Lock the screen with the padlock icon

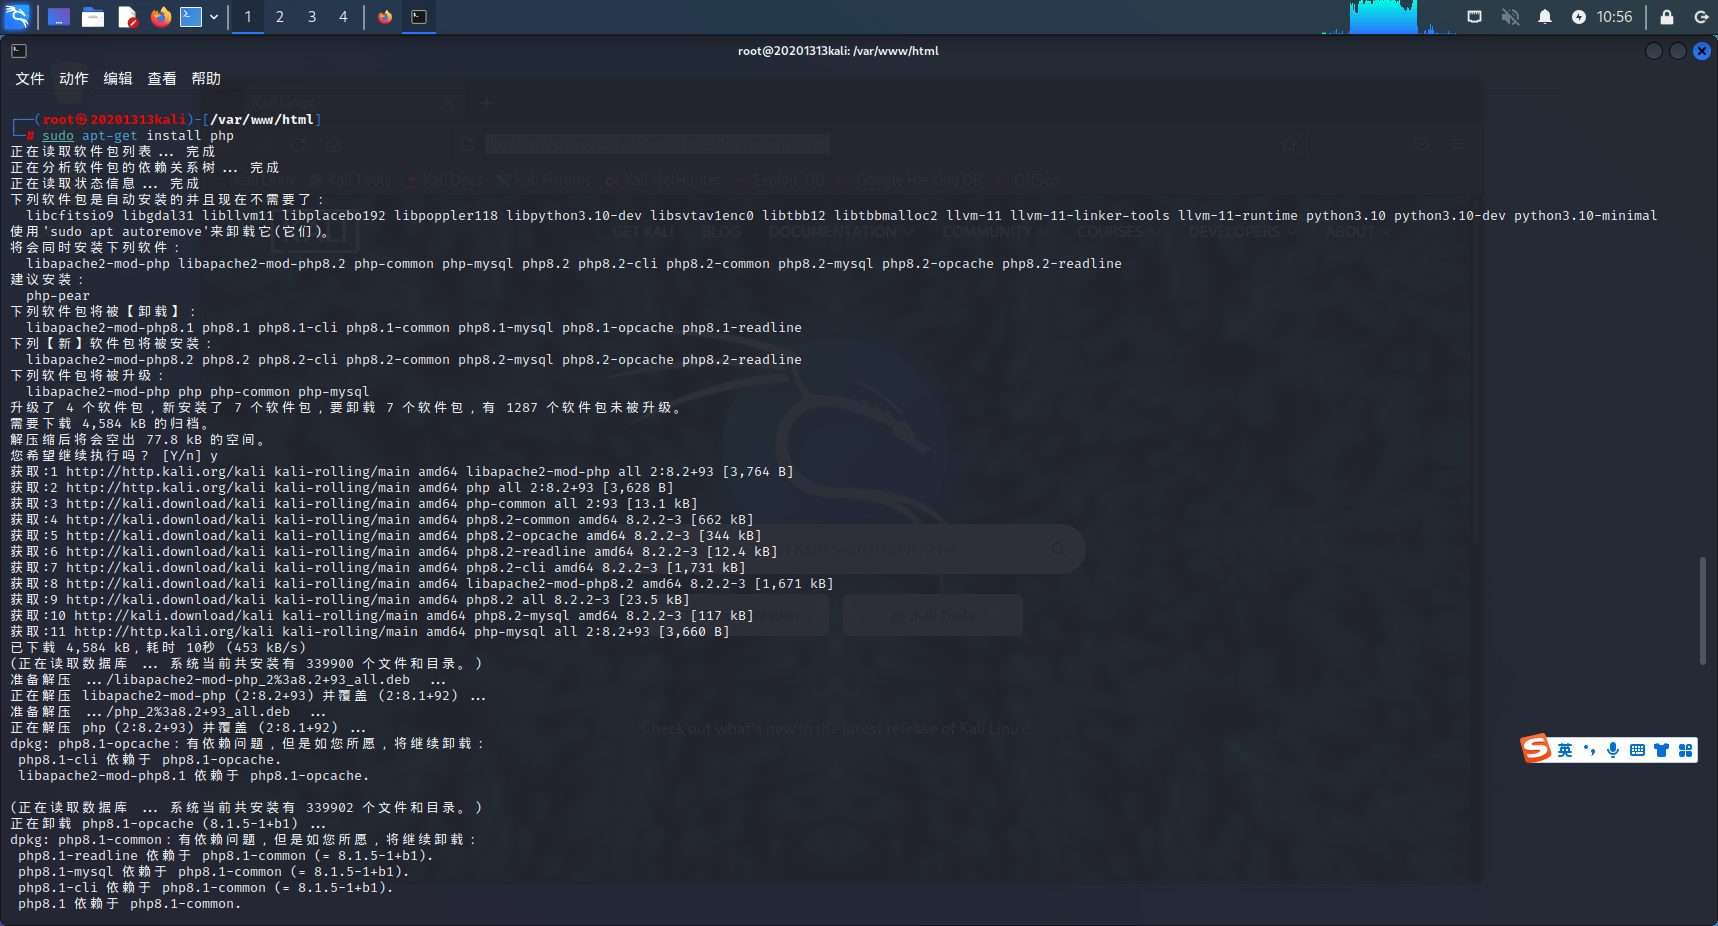pos(1667,17)
